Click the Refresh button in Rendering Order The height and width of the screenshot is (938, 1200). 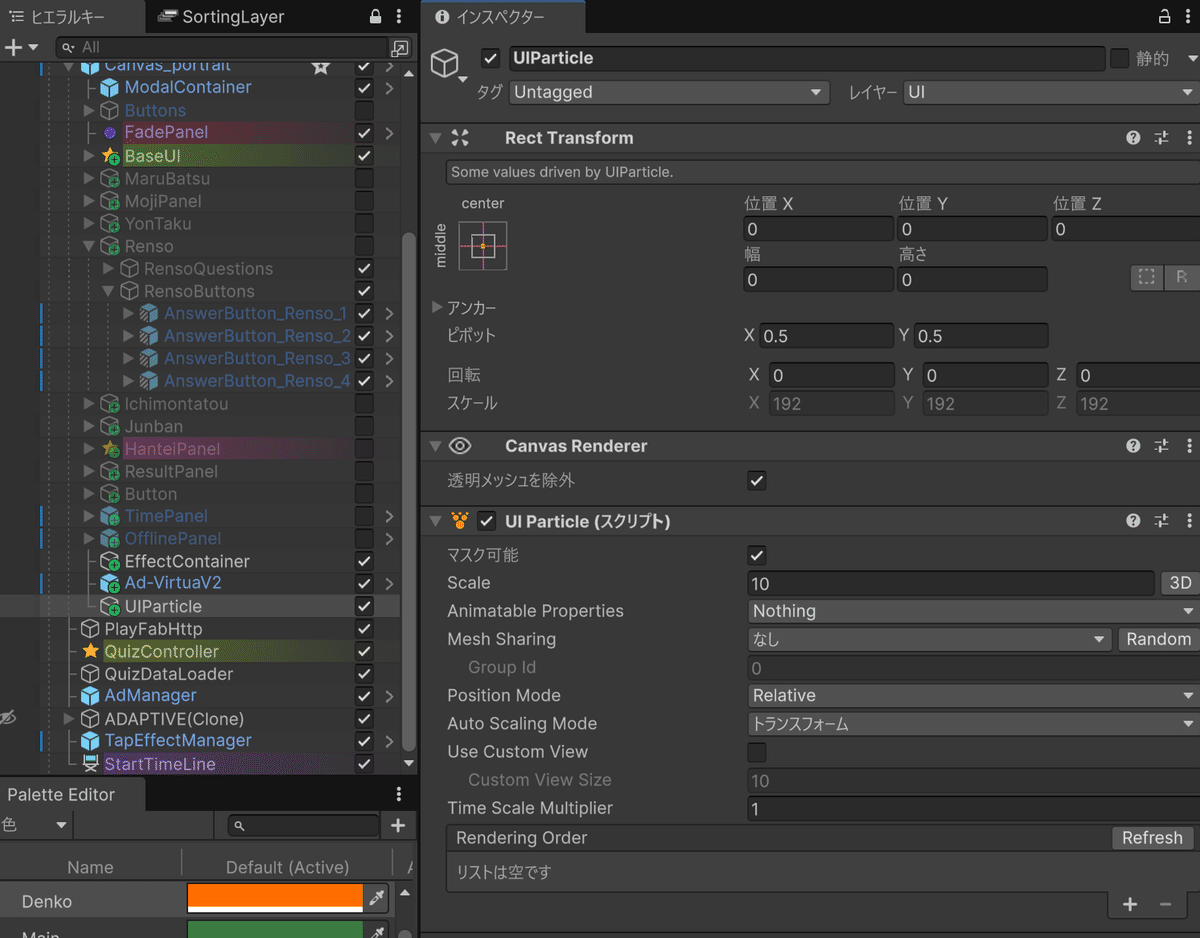(x=1151, y=838)
